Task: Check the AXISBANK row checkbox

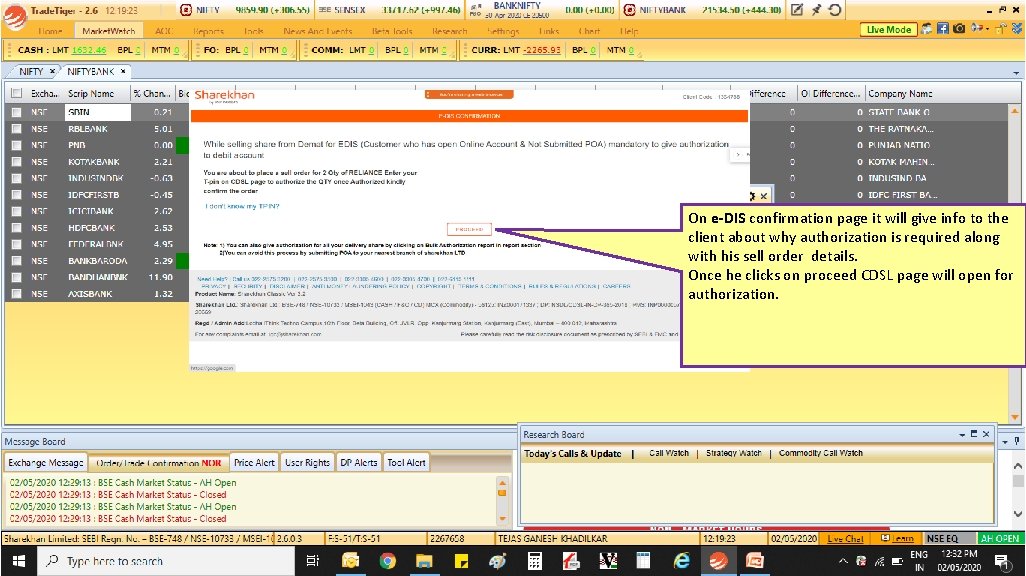Action: (x=16, y=294)
